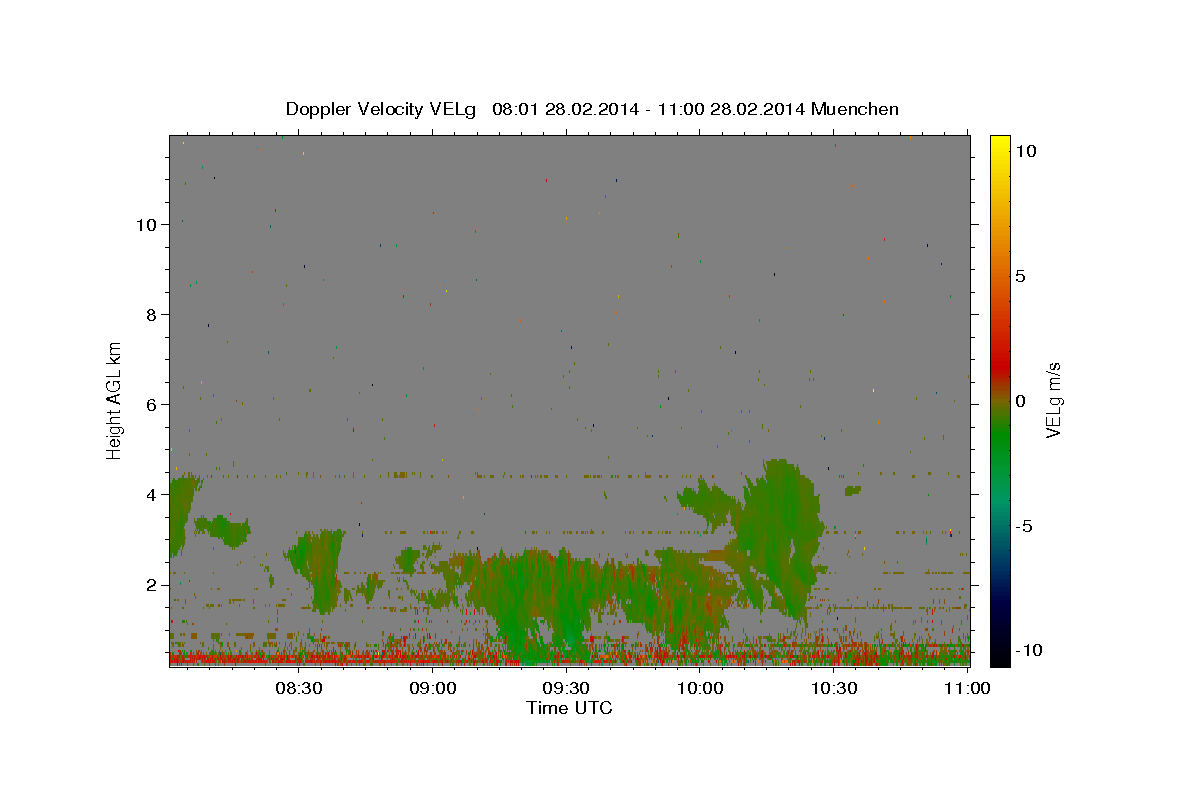Click the colorbar value 0 label
Image resolution: width=1200 pixels, height=800 pixels.
pyautogui.click(x=1020, y=401)
